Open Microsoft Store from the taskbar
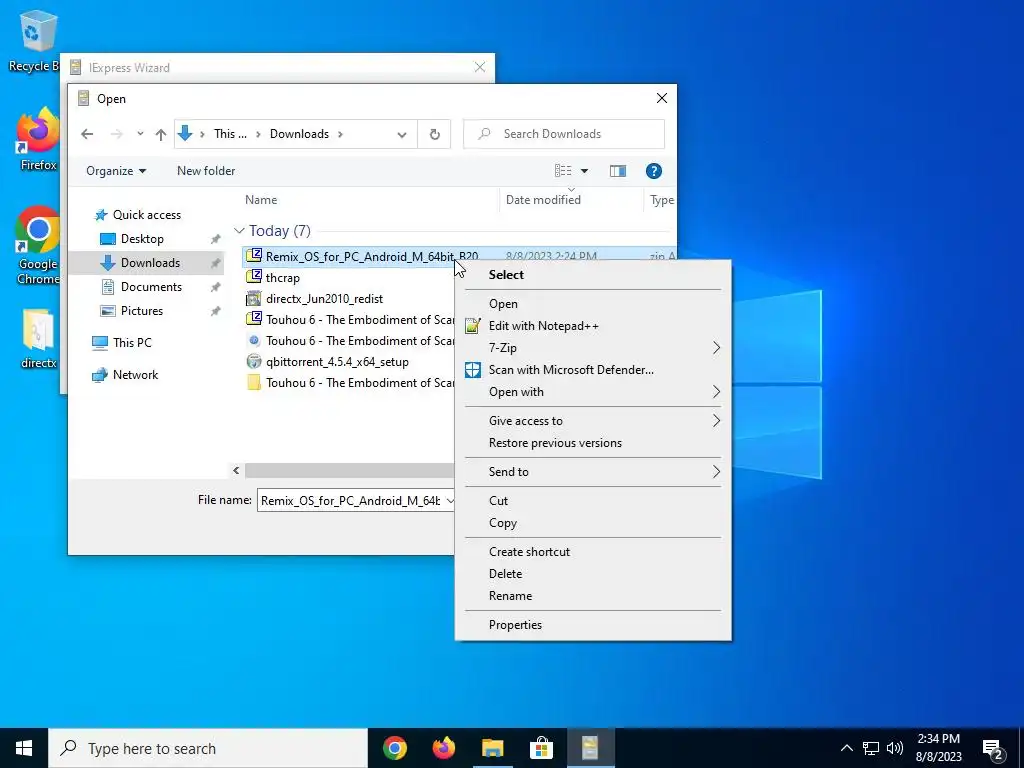 click(541, 748)
